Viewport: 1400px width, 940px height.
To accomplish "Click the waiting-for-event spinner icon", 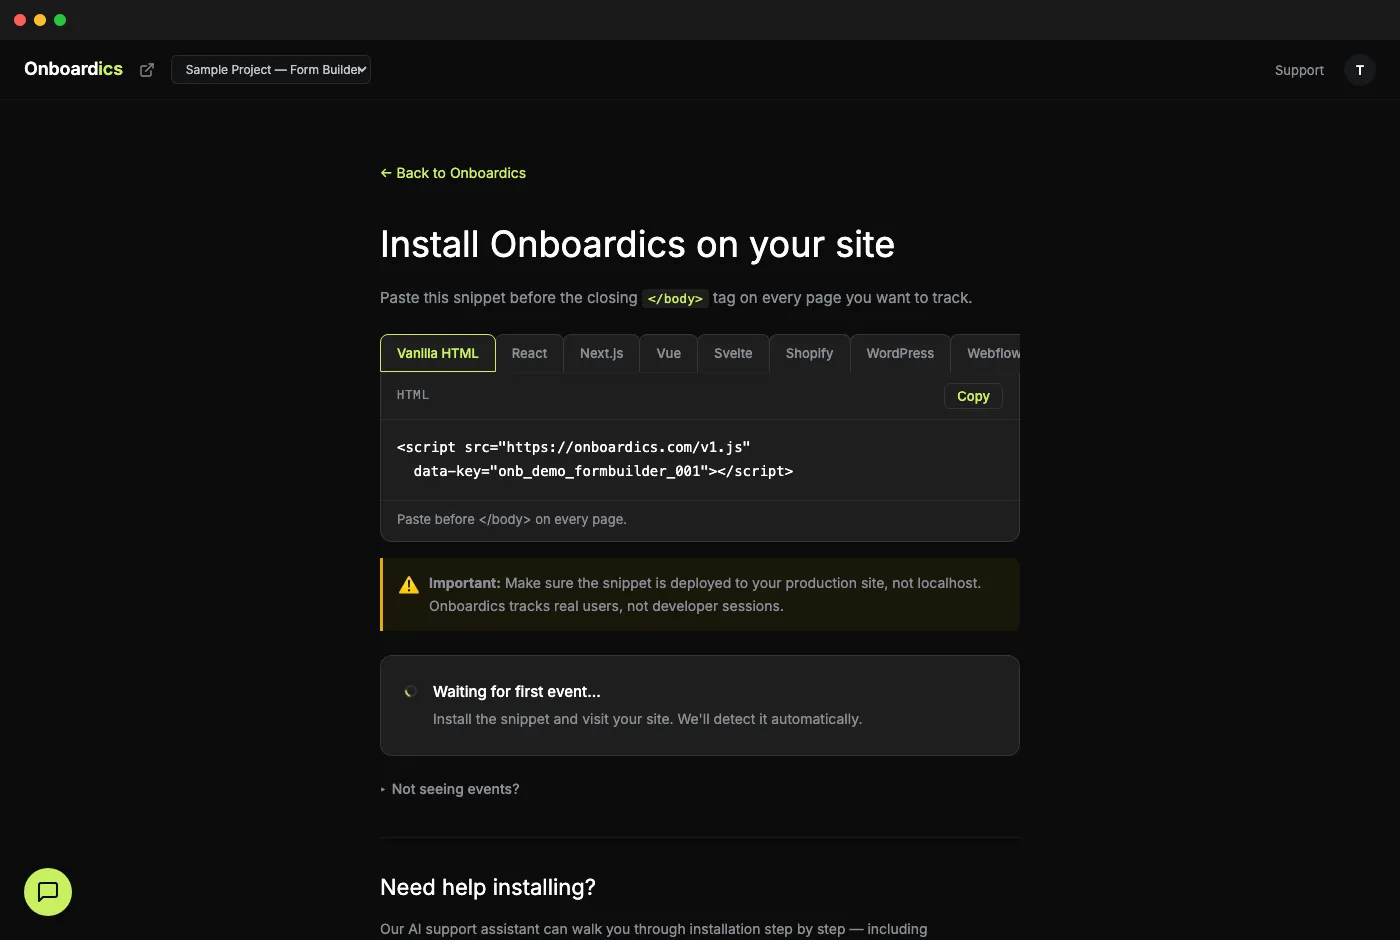I will point(410,691).
